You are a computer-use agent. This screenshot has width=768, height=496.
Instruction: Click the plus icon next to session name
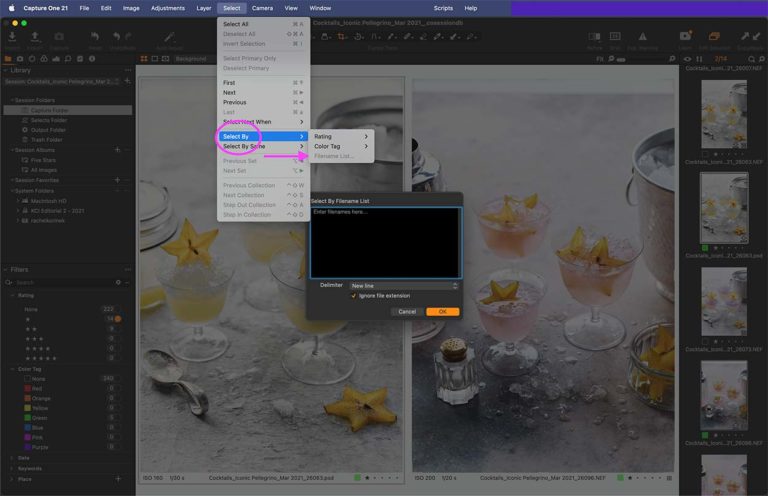127,81
